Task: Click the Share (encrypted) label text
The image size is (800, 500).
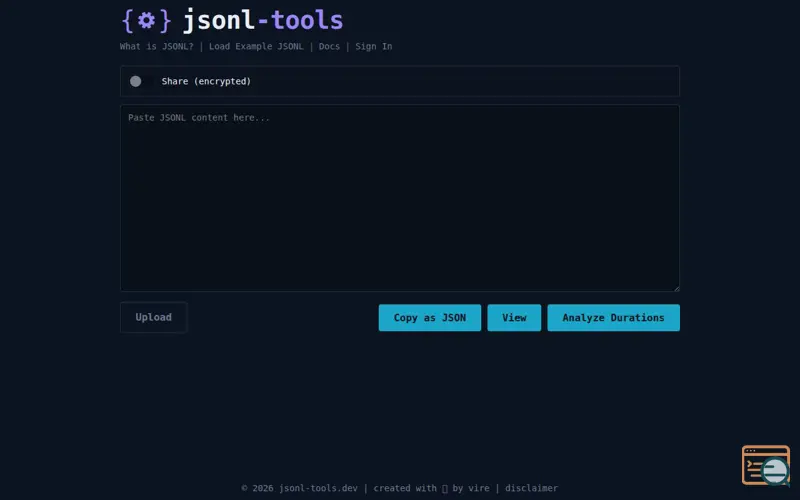Action: [206, 81]
